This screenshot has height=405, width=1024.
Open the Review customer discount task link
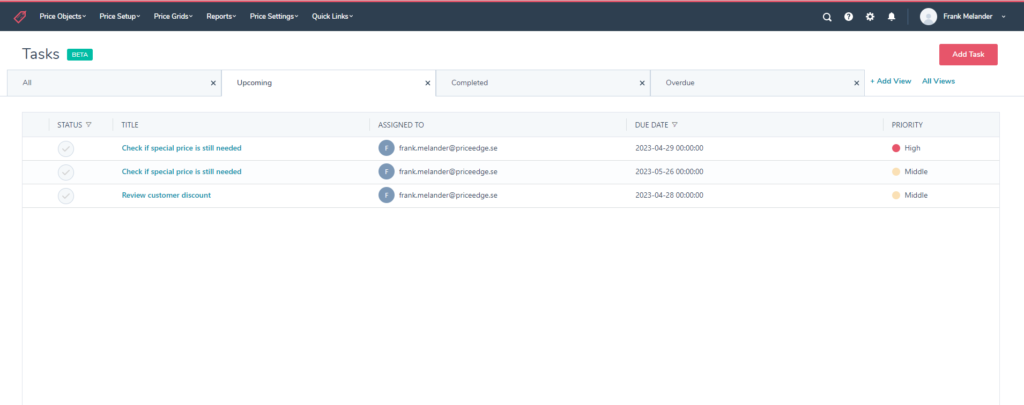click(166, 195)
